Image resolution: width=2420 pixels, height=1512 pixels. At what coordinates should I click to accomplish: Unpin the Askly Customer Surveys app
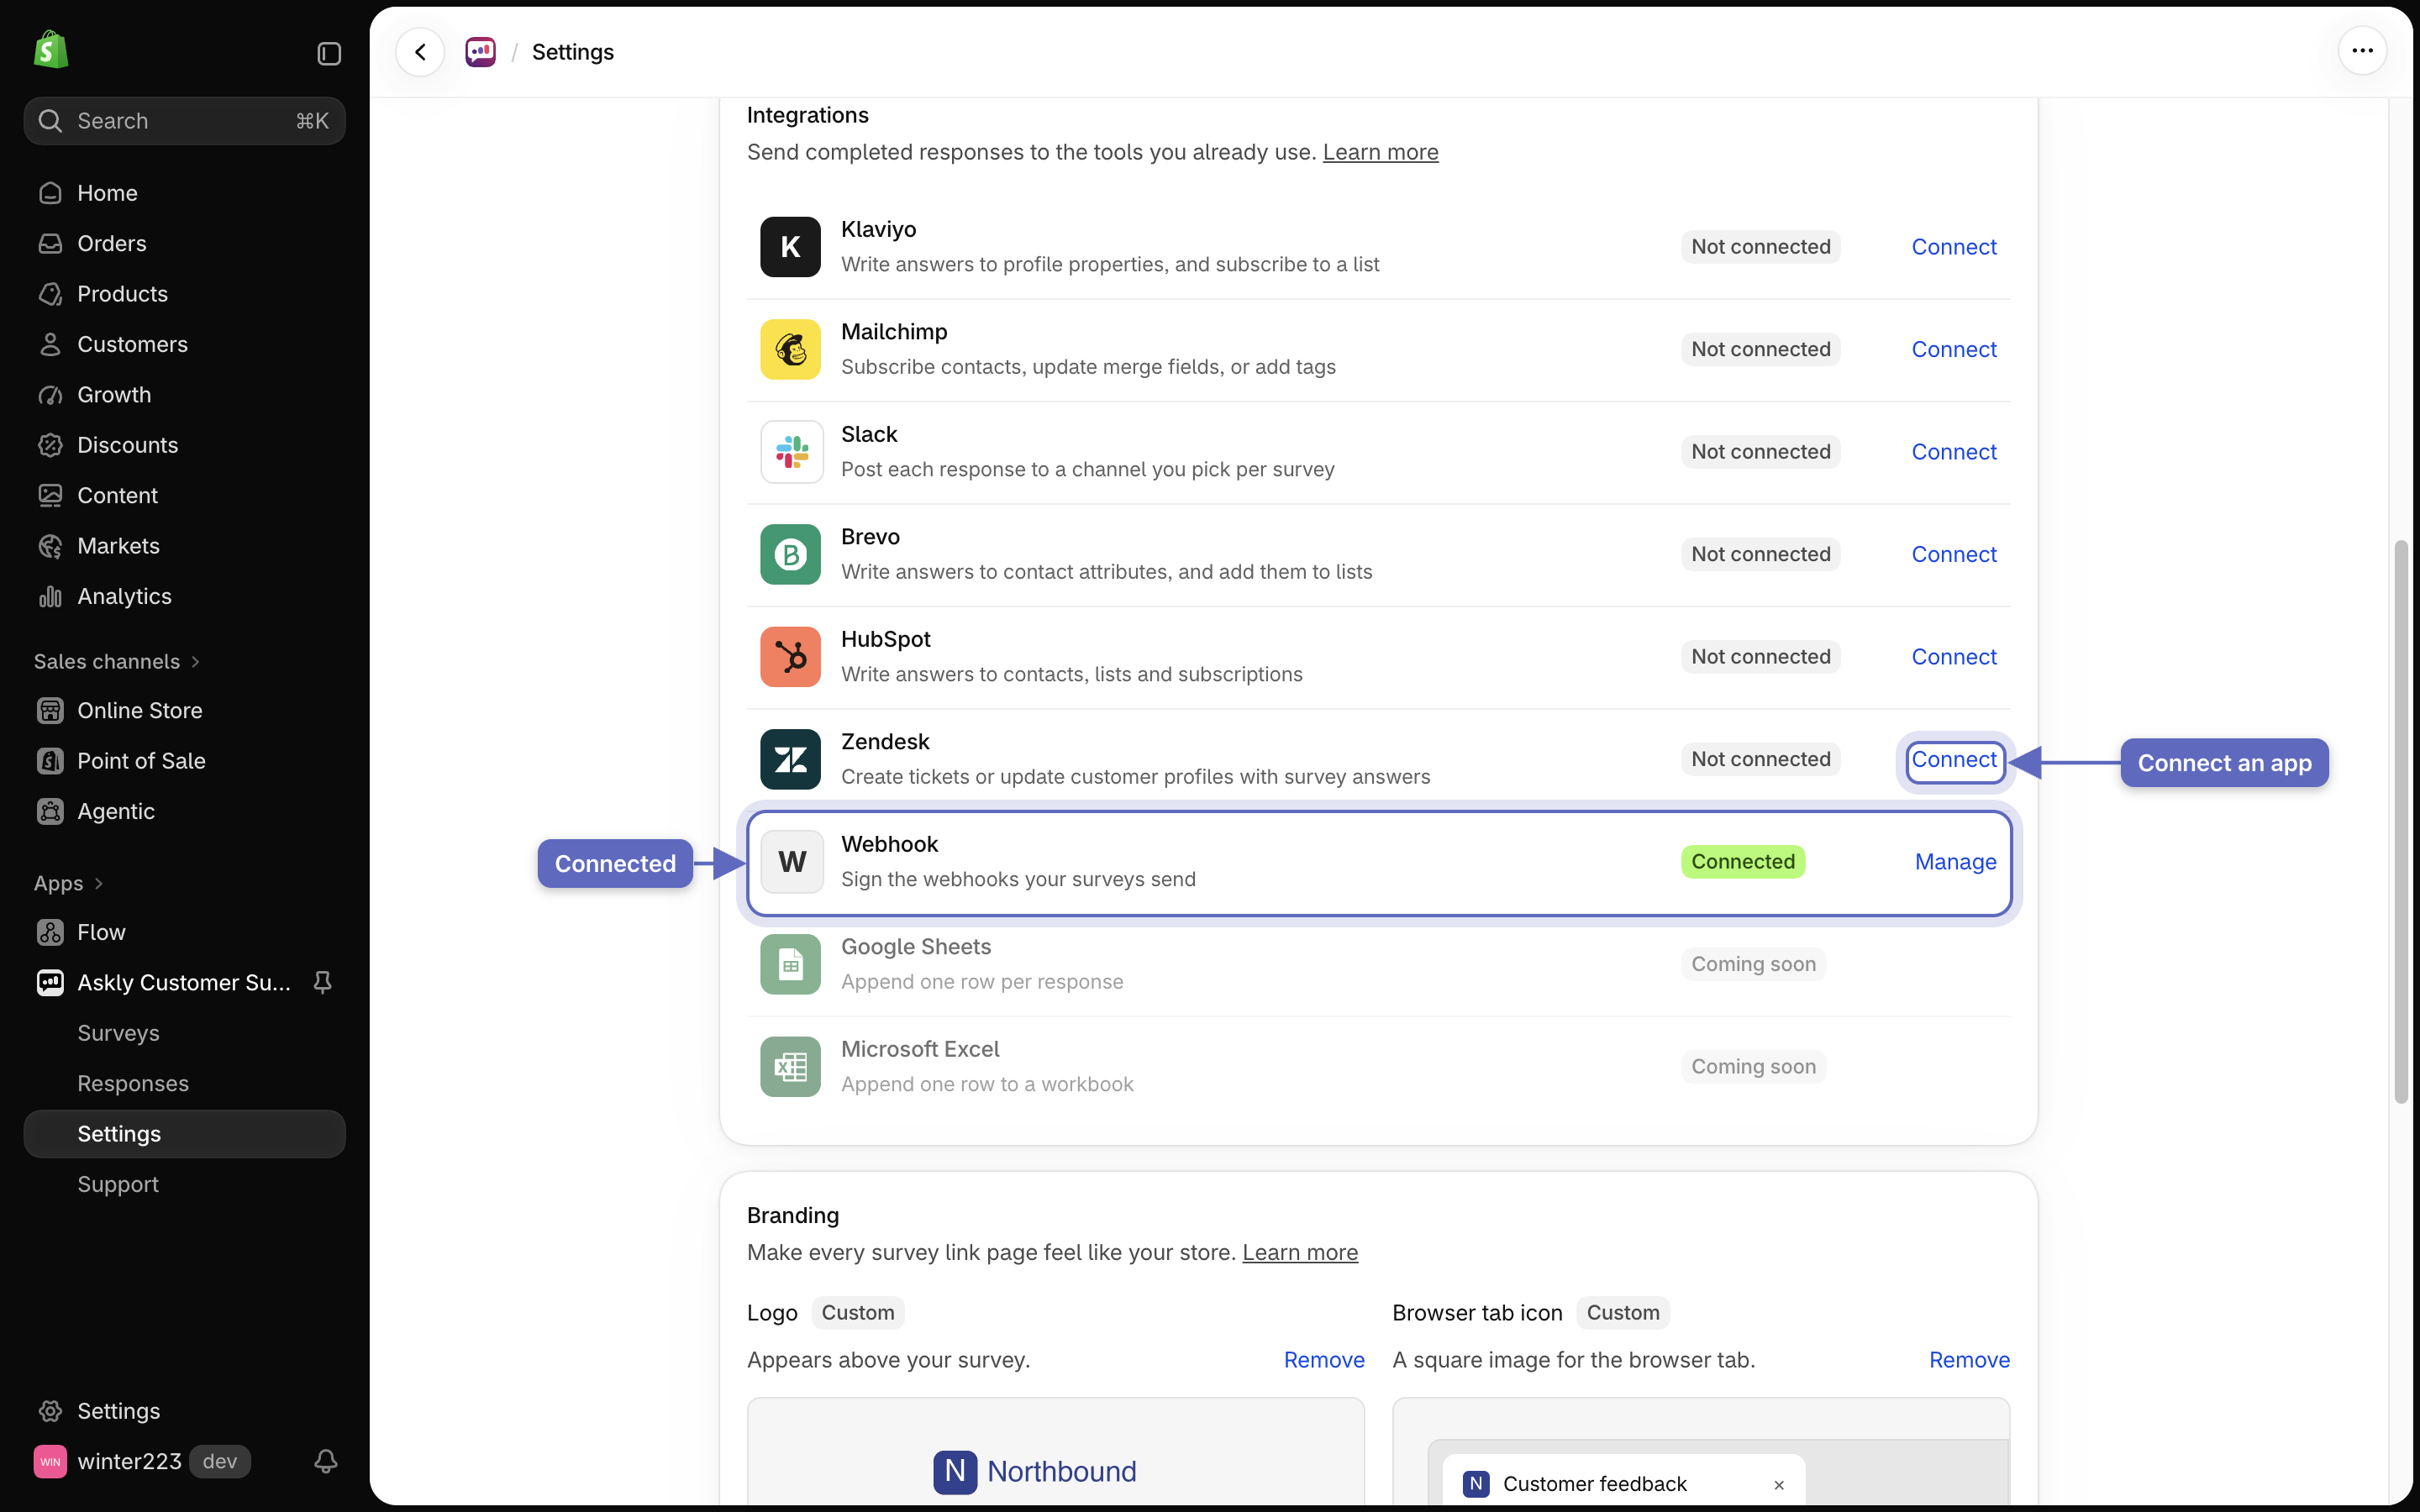point(322,983)
